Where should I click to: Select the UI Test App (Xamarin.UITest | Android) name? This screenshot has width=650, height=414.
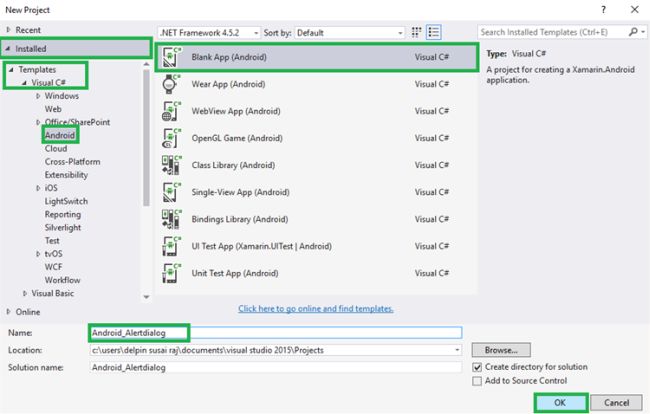262,246
